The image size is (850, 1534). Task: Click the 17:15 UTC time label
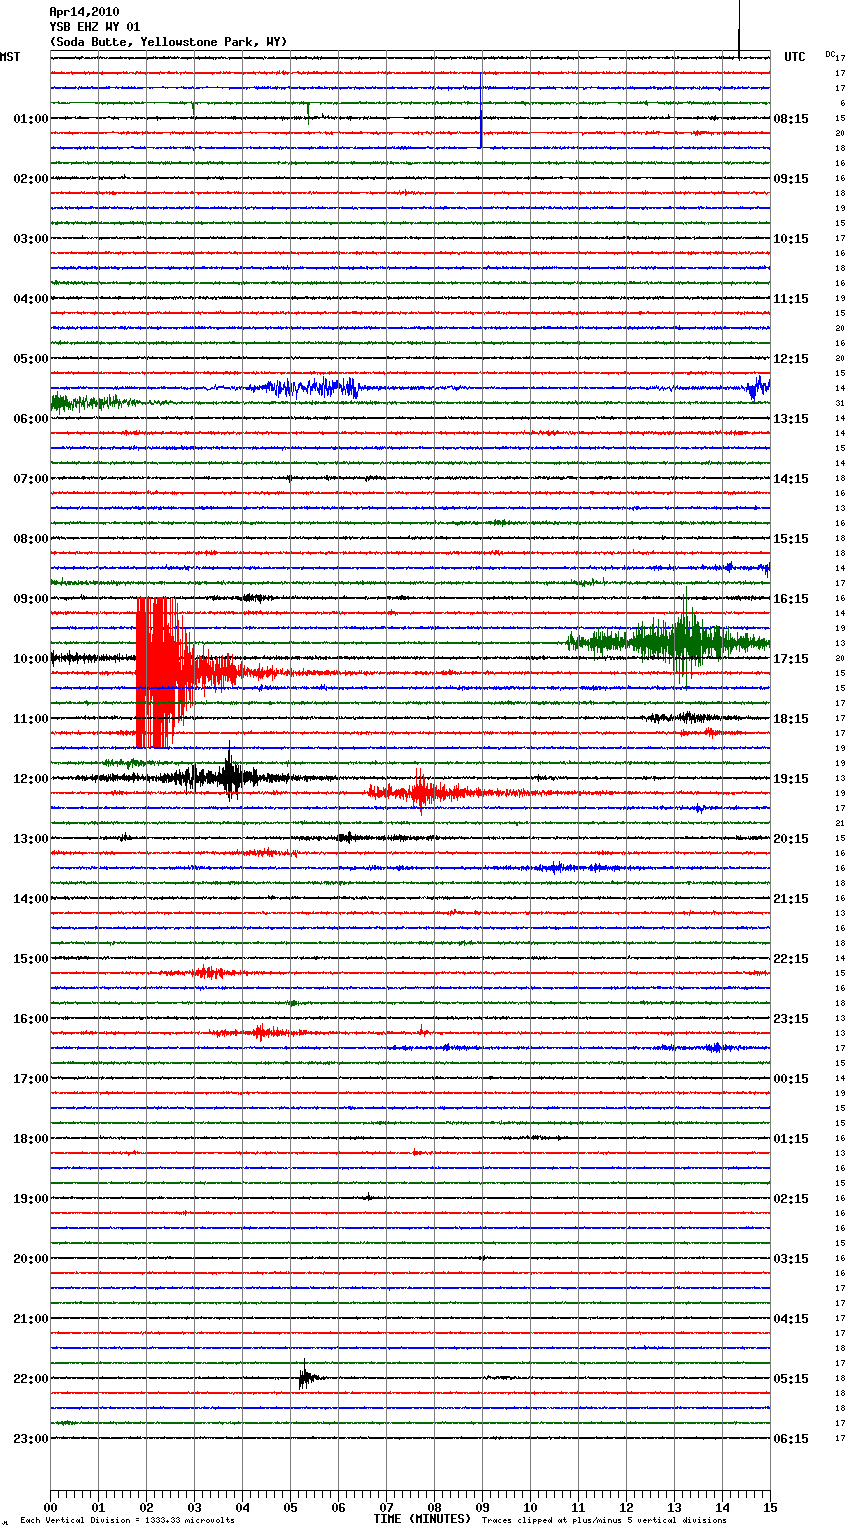791,659
